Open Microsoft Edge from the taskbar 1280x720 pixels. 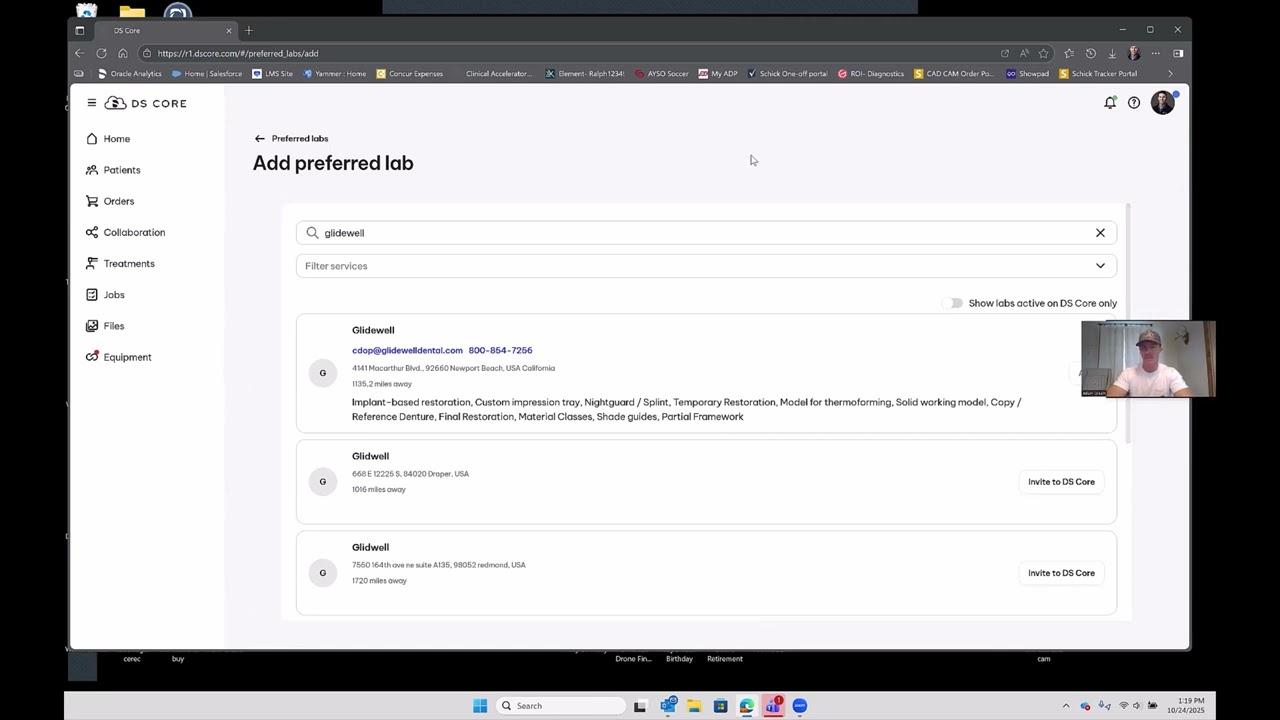coord(746,706)
